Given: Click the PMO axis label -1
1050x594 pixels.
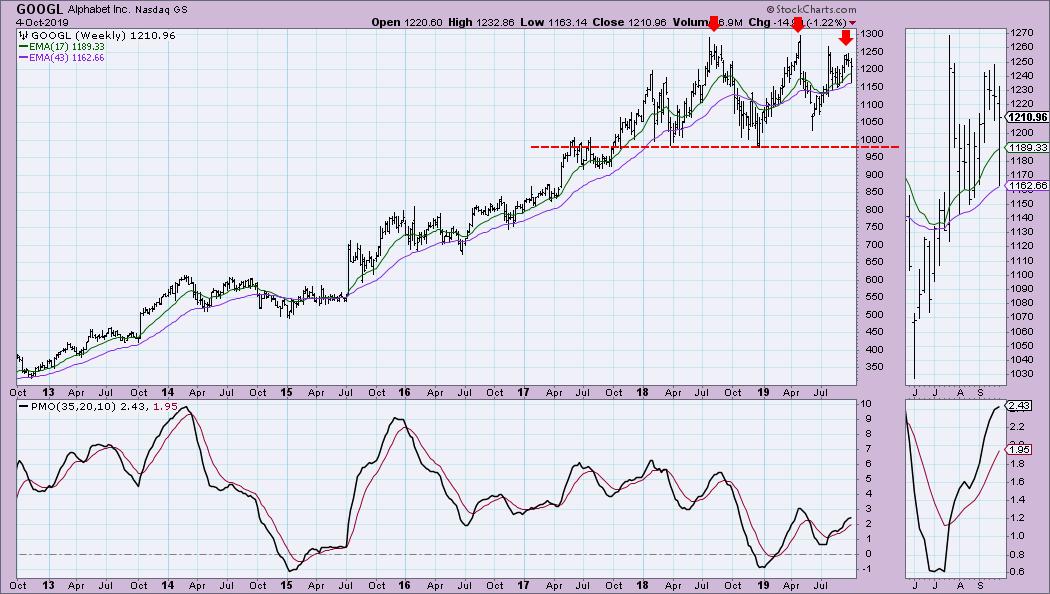Looking at the screenshot, I should point(865,569).
